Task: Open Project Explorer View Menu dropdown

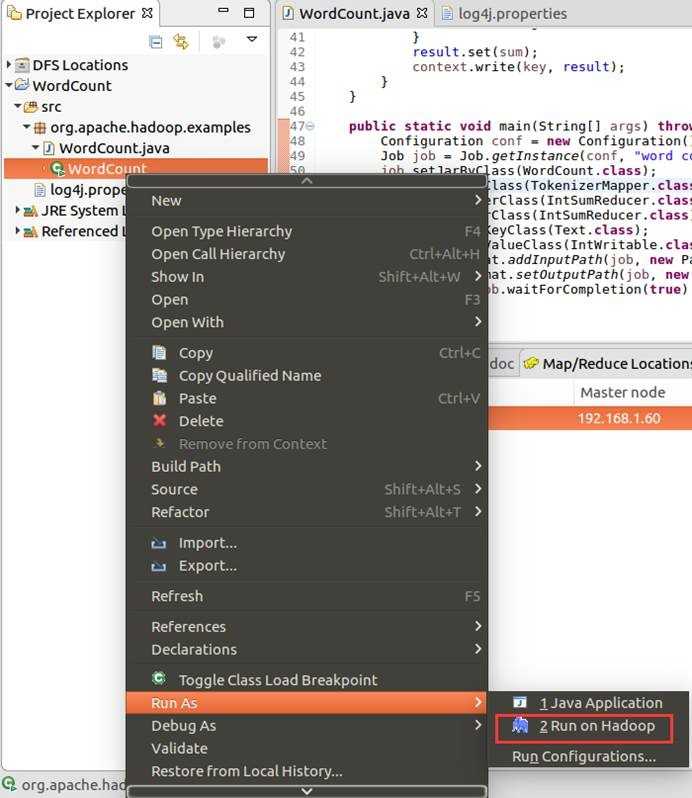Action: pyautogui.click(x=252, y=39)
